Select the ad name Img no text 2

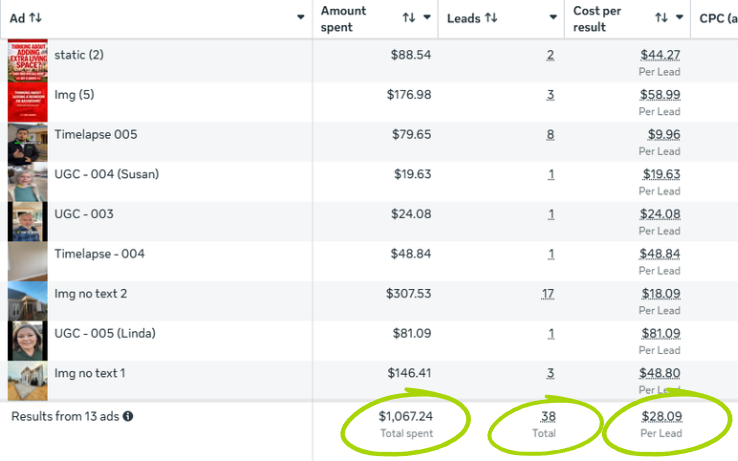click(90, 294)
